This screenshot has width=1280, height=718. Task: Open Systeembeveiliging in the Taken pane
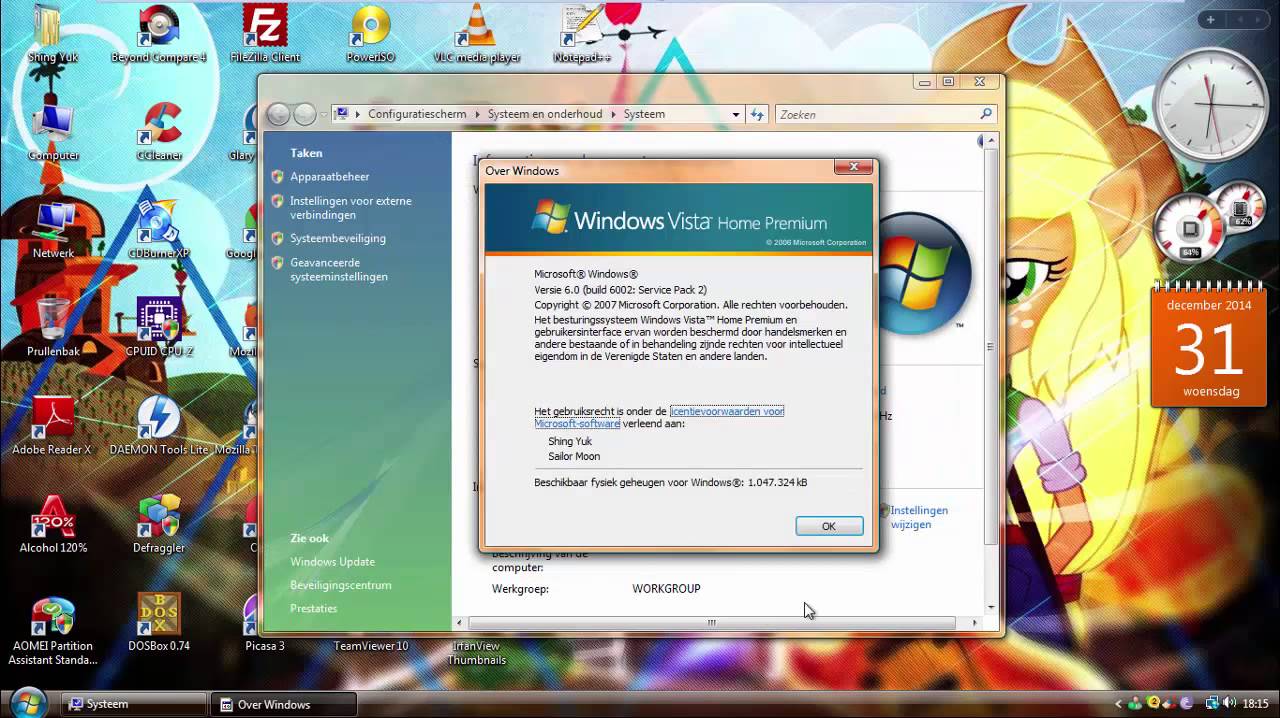[x=337, y=238]
